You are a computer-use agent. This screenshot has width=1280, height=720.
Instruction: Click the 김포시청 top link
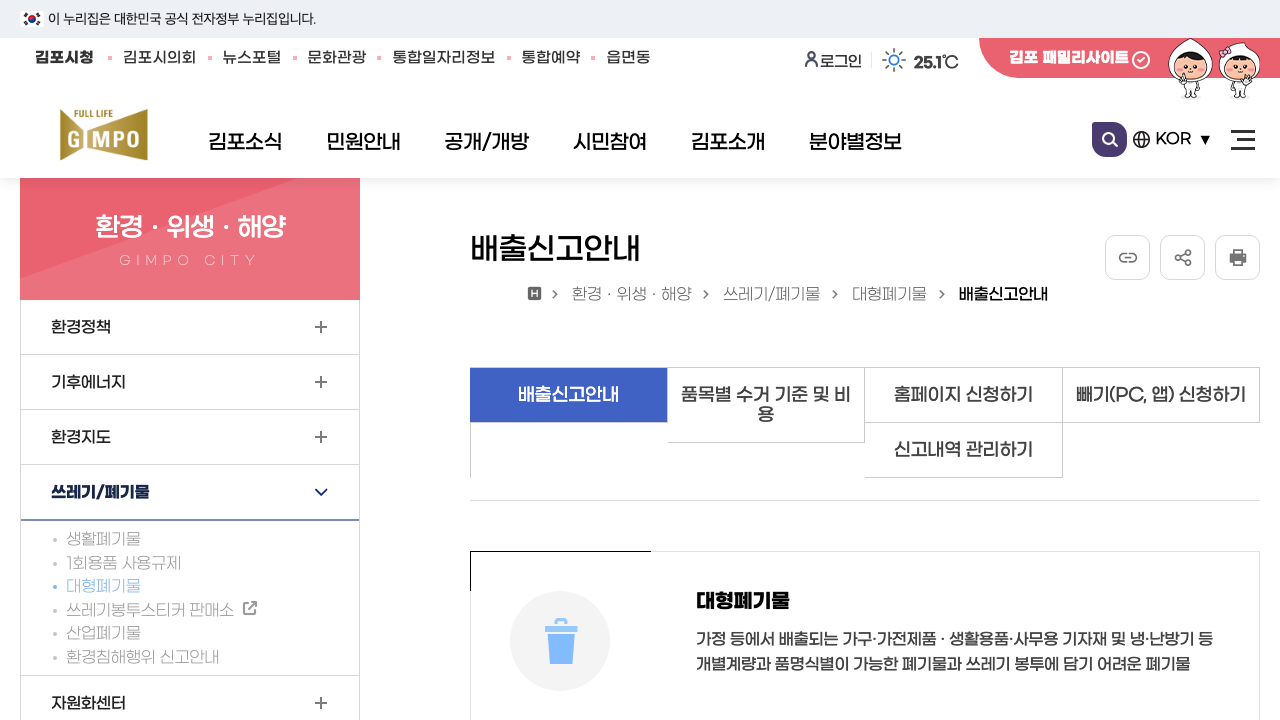[x=64, y=57]
